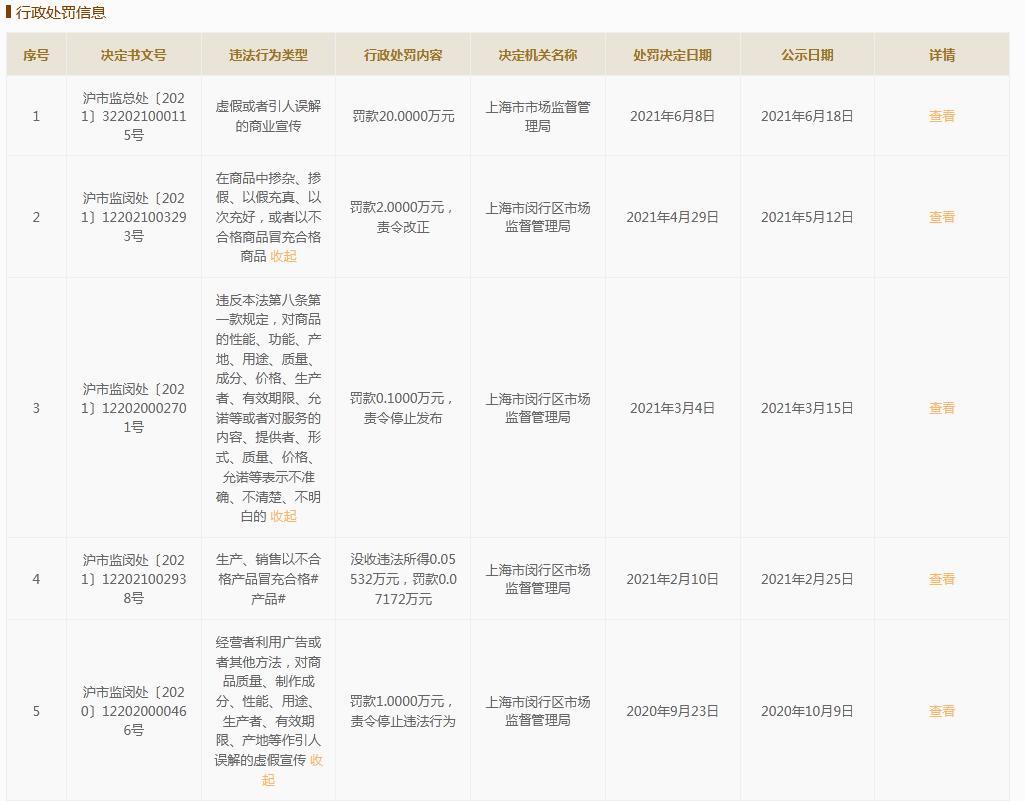点击决定书文号列标题
This screenshot has height=801, width=1025.
[x=133, y=55]
